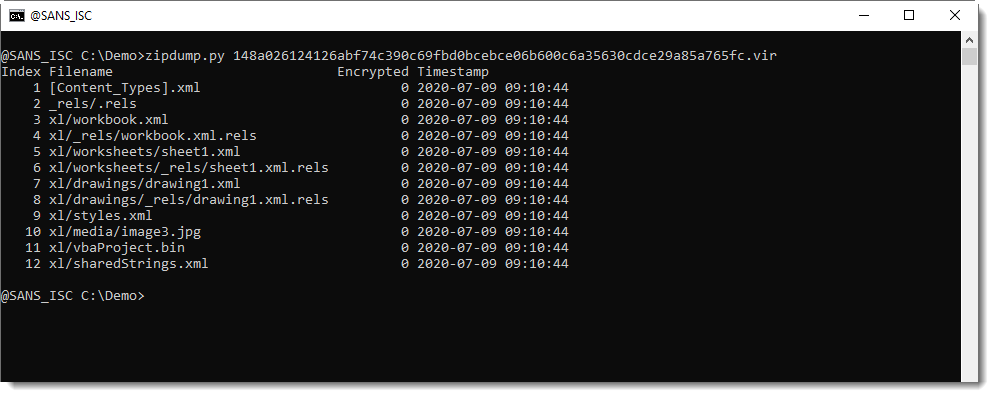Click the scrollbar up arrow
Viewport: 994px width, 397px height.
pyautogui.click(x=969, y=39)
